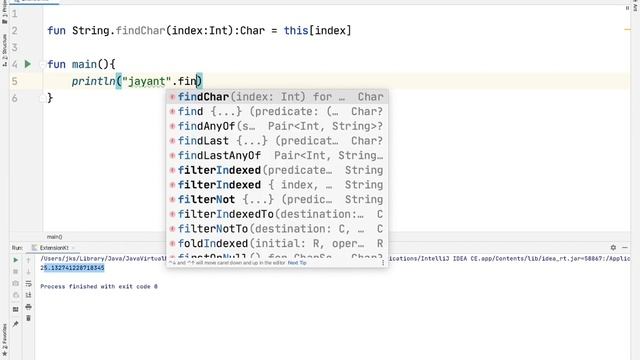Click main() breadcrumb below editor

(54, 237)
